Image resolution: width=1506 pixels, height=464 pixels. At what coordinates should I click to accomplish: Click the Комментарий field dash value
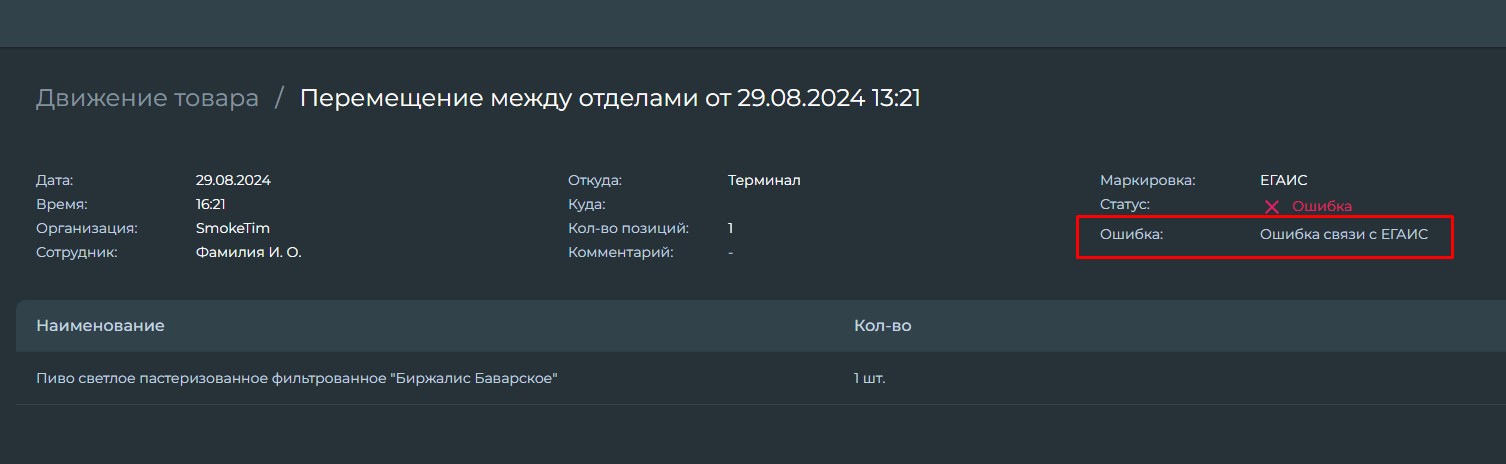click(x=731, y=252)
